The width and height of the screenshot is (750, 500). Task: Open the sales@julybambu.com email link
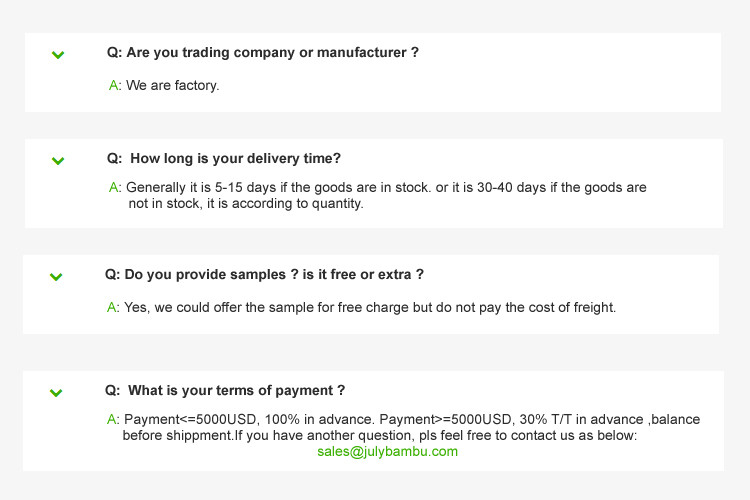(387, 452)
